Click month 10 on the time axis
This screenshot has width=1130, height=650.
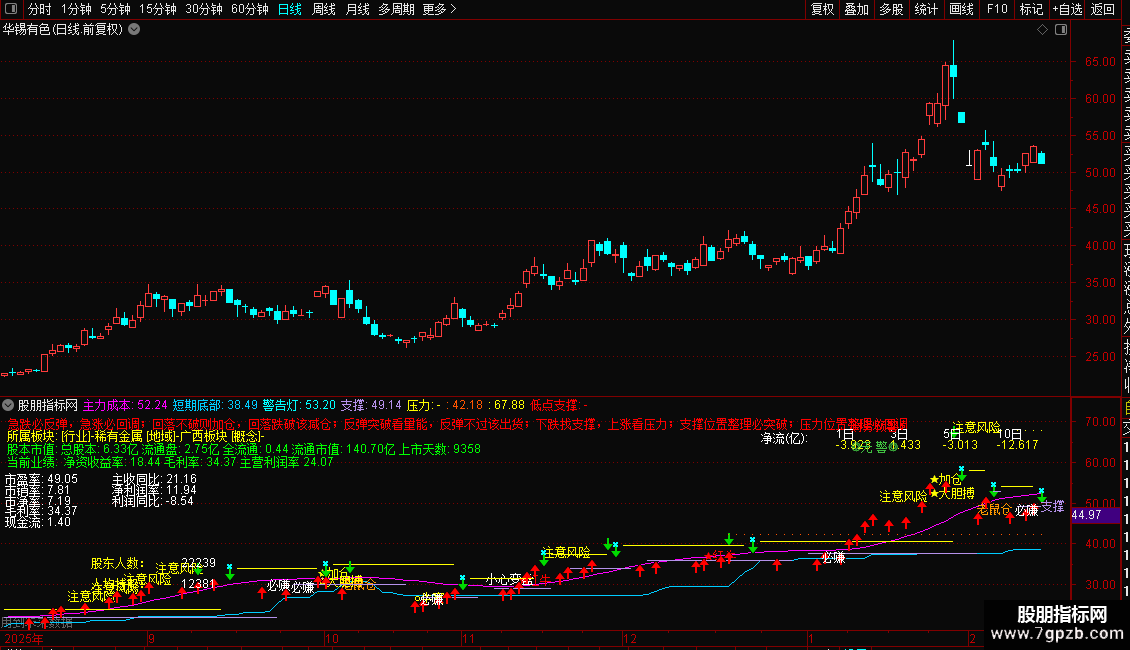[x=332, y=639]
